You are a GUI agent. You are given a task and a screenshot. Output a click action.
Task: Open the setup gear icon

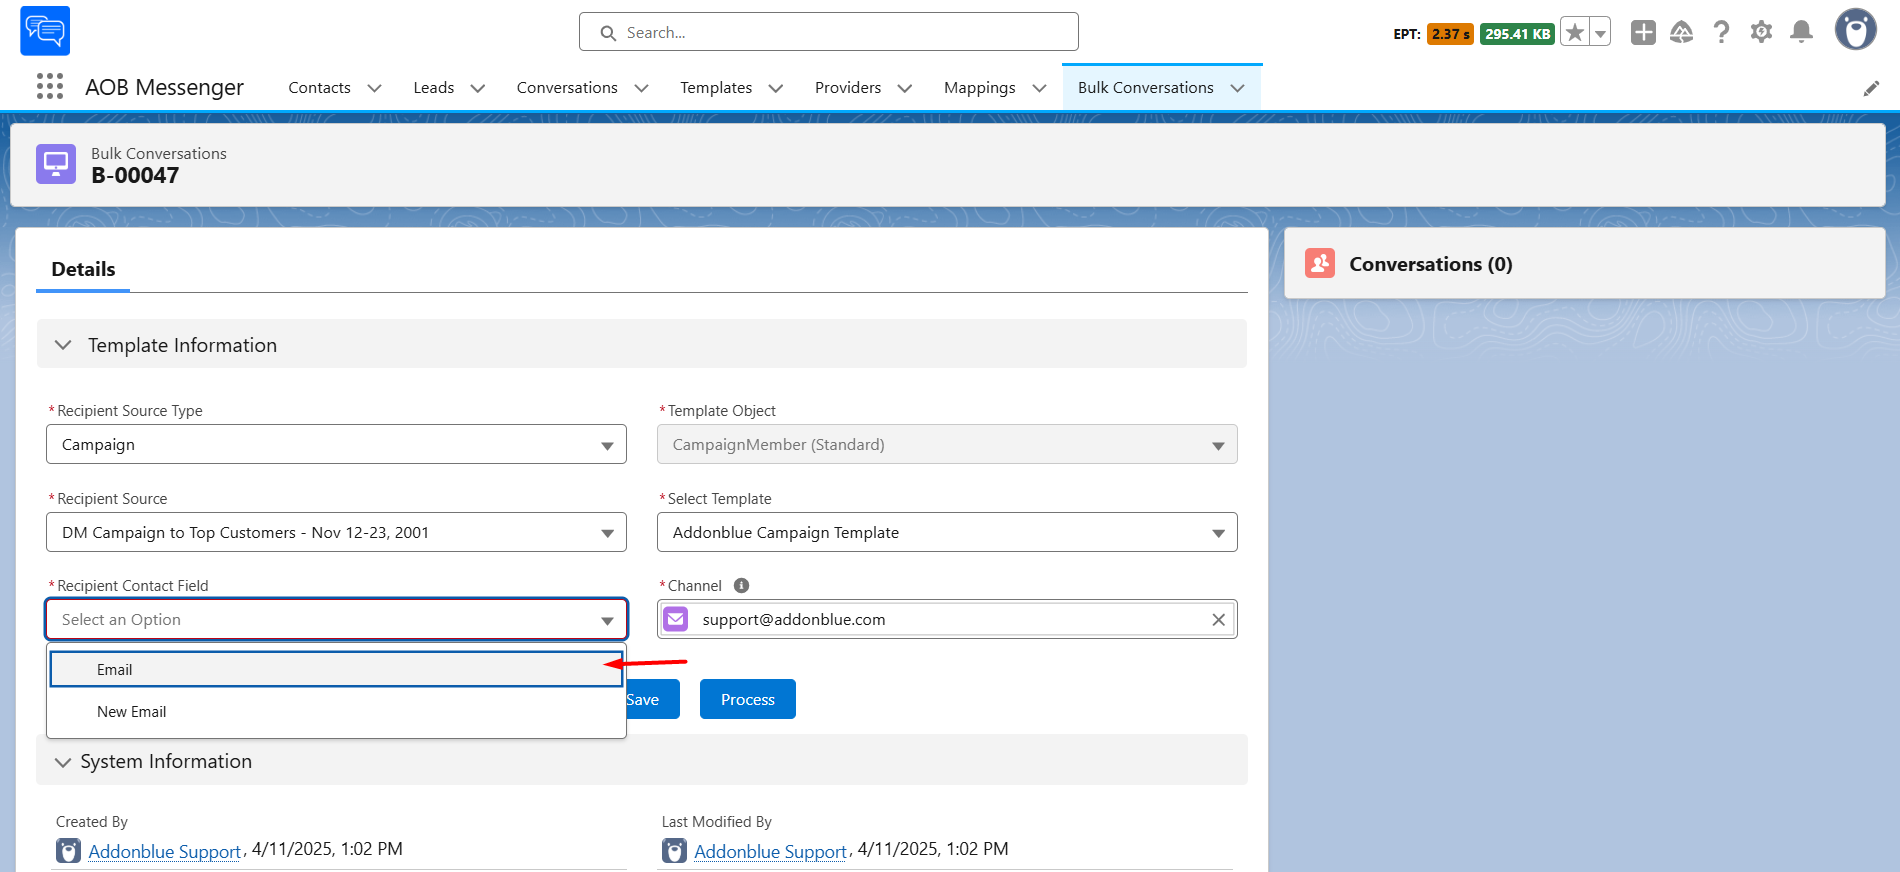pyautogui.click(x=1761, y=33)
